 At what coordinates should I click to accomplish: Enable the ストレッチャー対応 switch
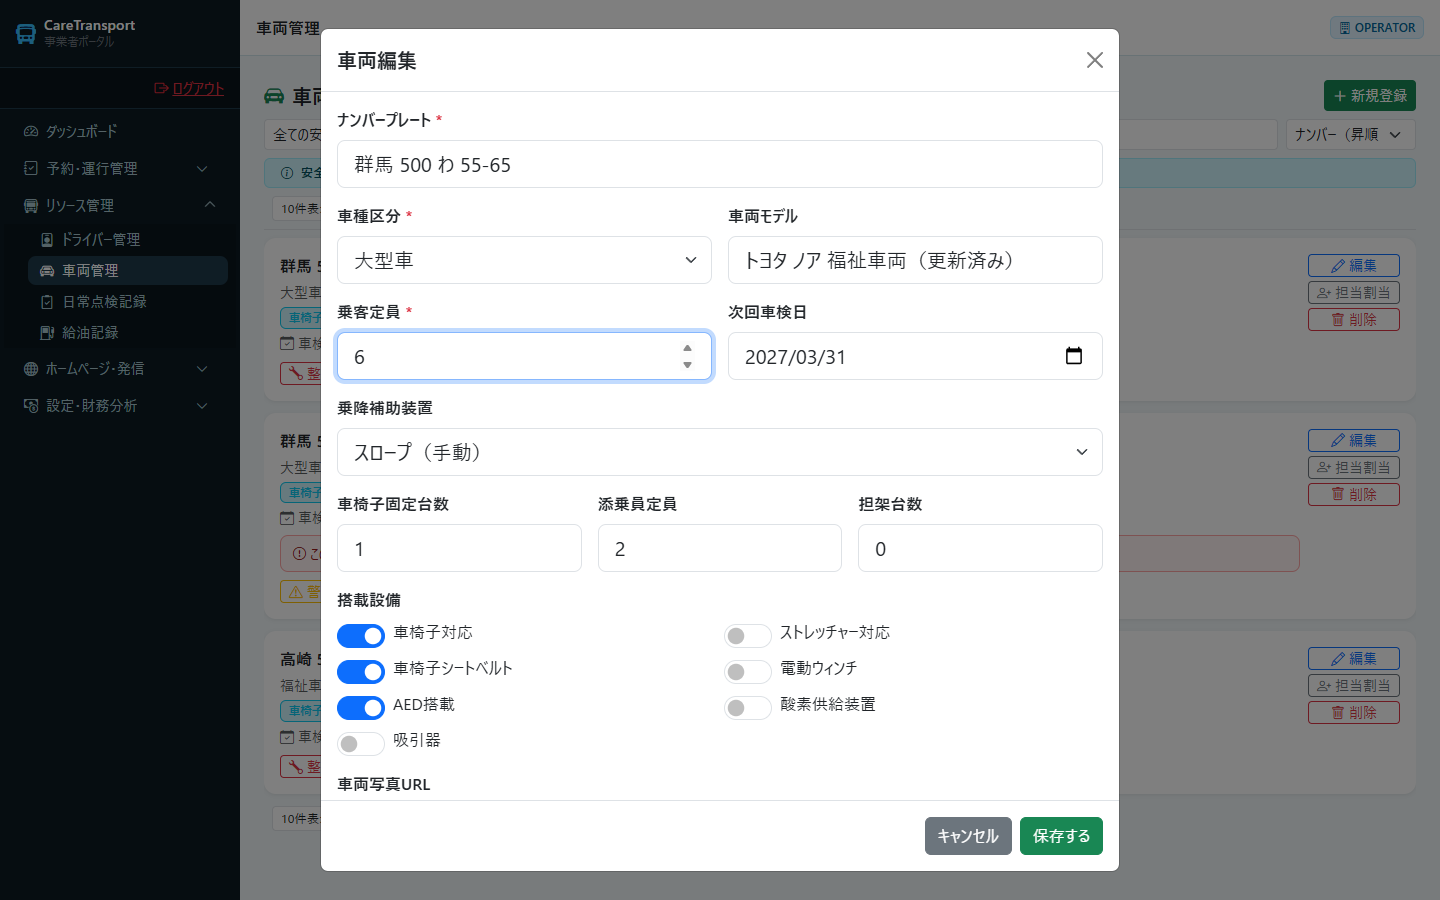(x=748, y=636)
